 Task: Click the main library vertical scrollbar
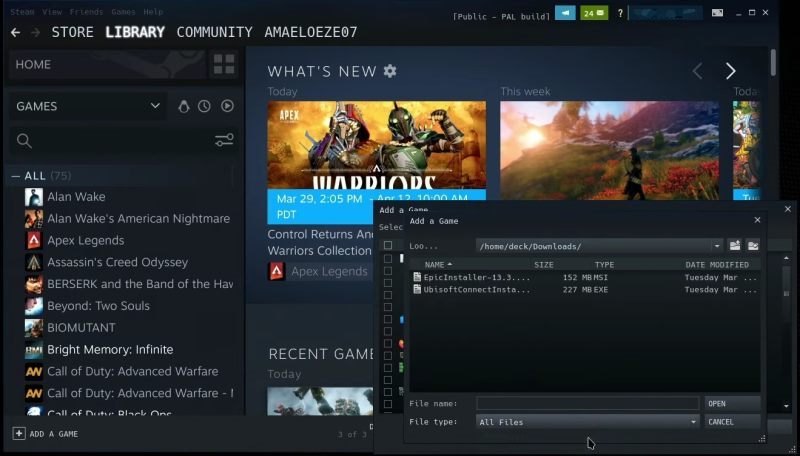[x=773, y=62]
